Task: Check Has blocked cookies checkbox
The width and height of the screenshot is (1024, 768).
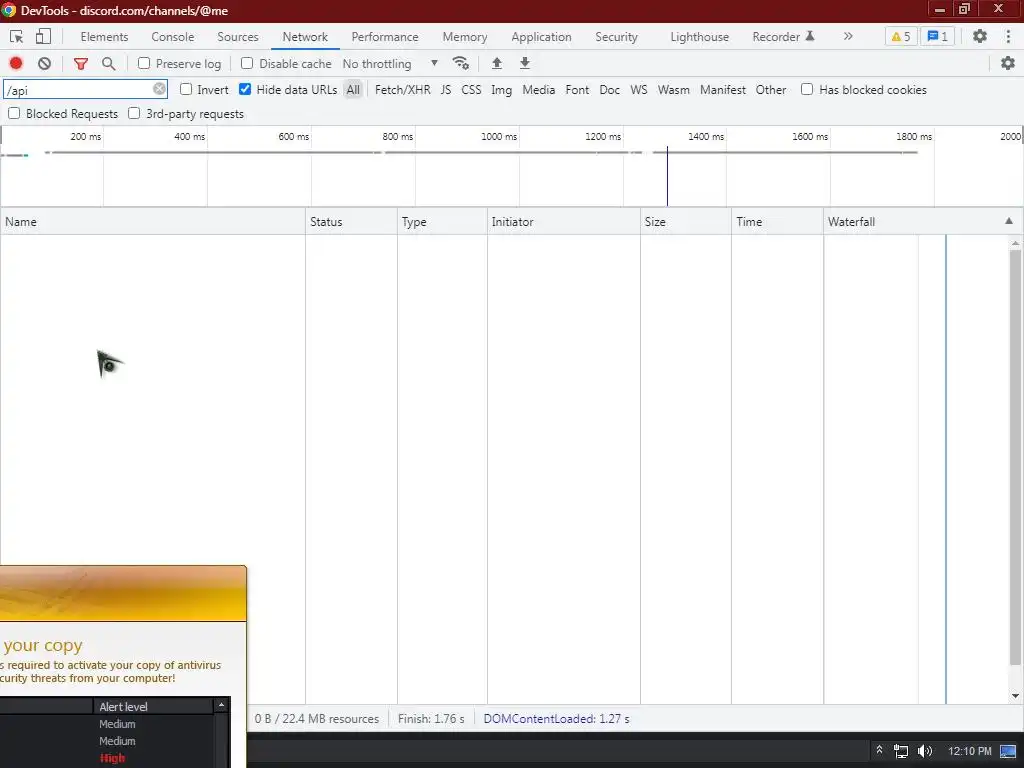Action: [807, 89]
